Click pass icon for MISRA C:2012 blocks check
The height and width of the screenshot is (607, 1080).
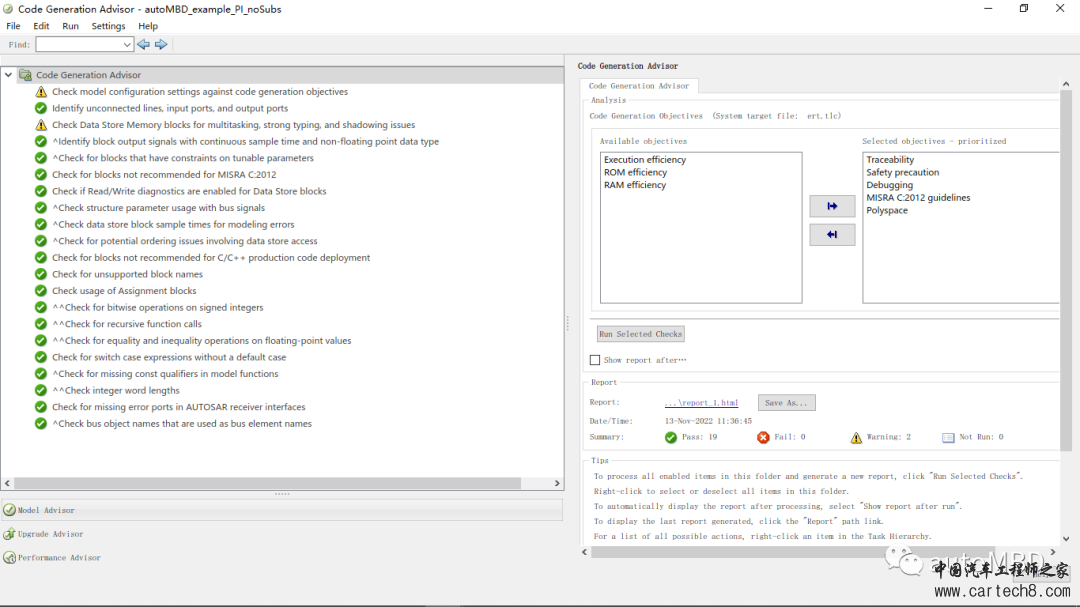pos(41,174)
